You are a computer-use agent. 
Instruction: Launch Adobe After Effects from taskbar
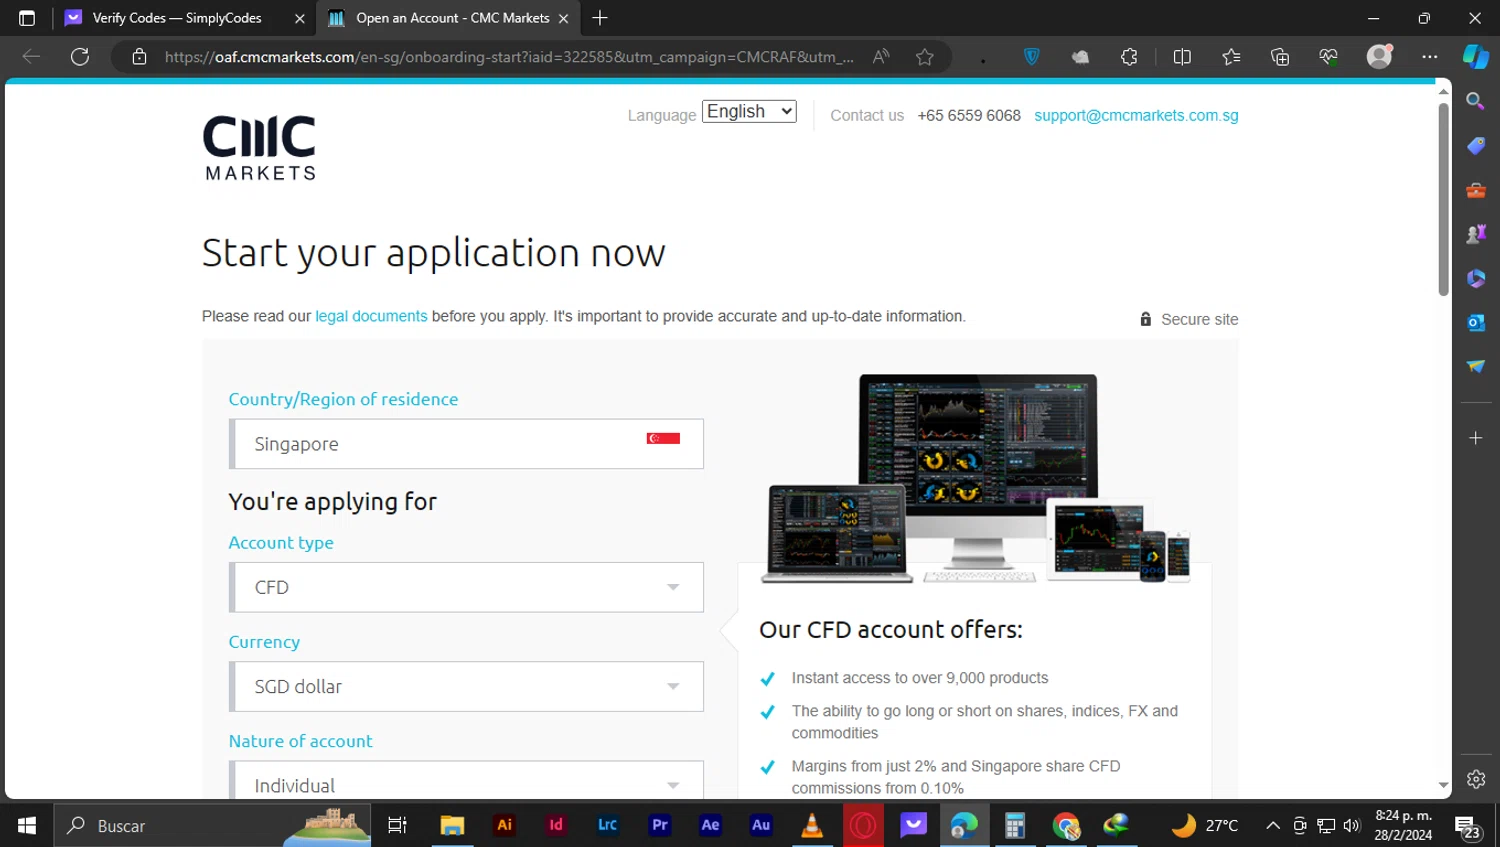pyautogui.click(x=710, y=825)
